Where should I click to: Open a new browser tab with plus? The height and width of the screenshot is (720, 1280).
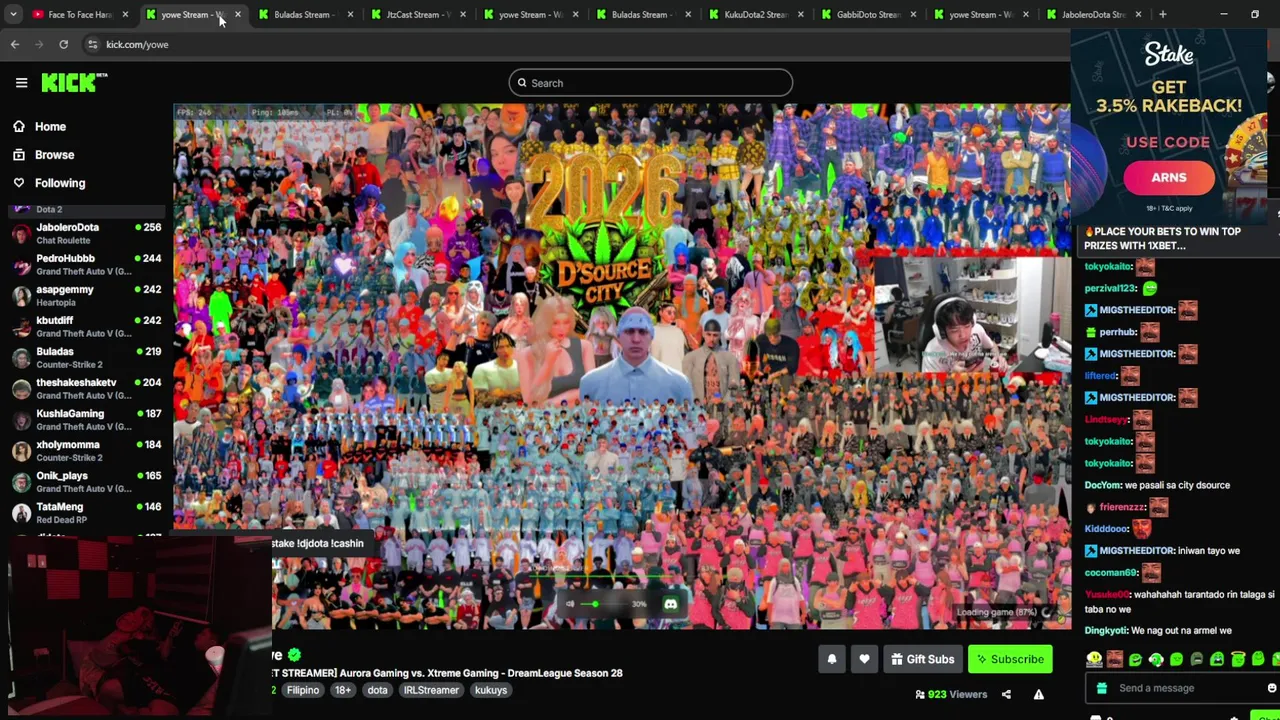point(1162,14)
